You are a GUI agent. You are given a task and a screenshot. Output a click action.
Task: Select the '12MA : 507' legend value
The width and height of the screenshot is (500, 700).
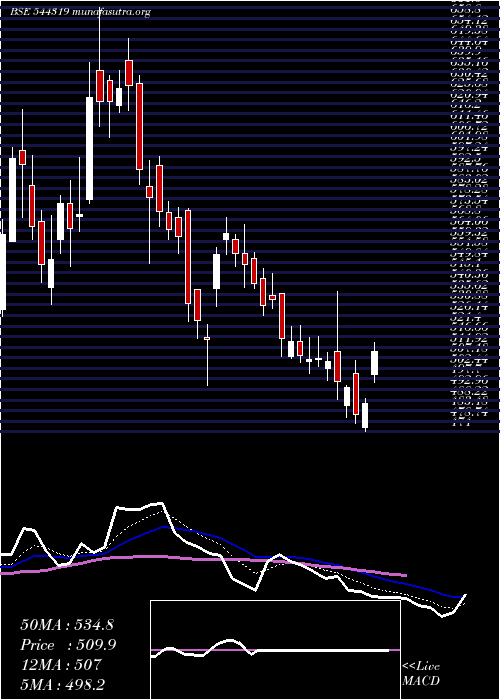click(x=60, y=665)
